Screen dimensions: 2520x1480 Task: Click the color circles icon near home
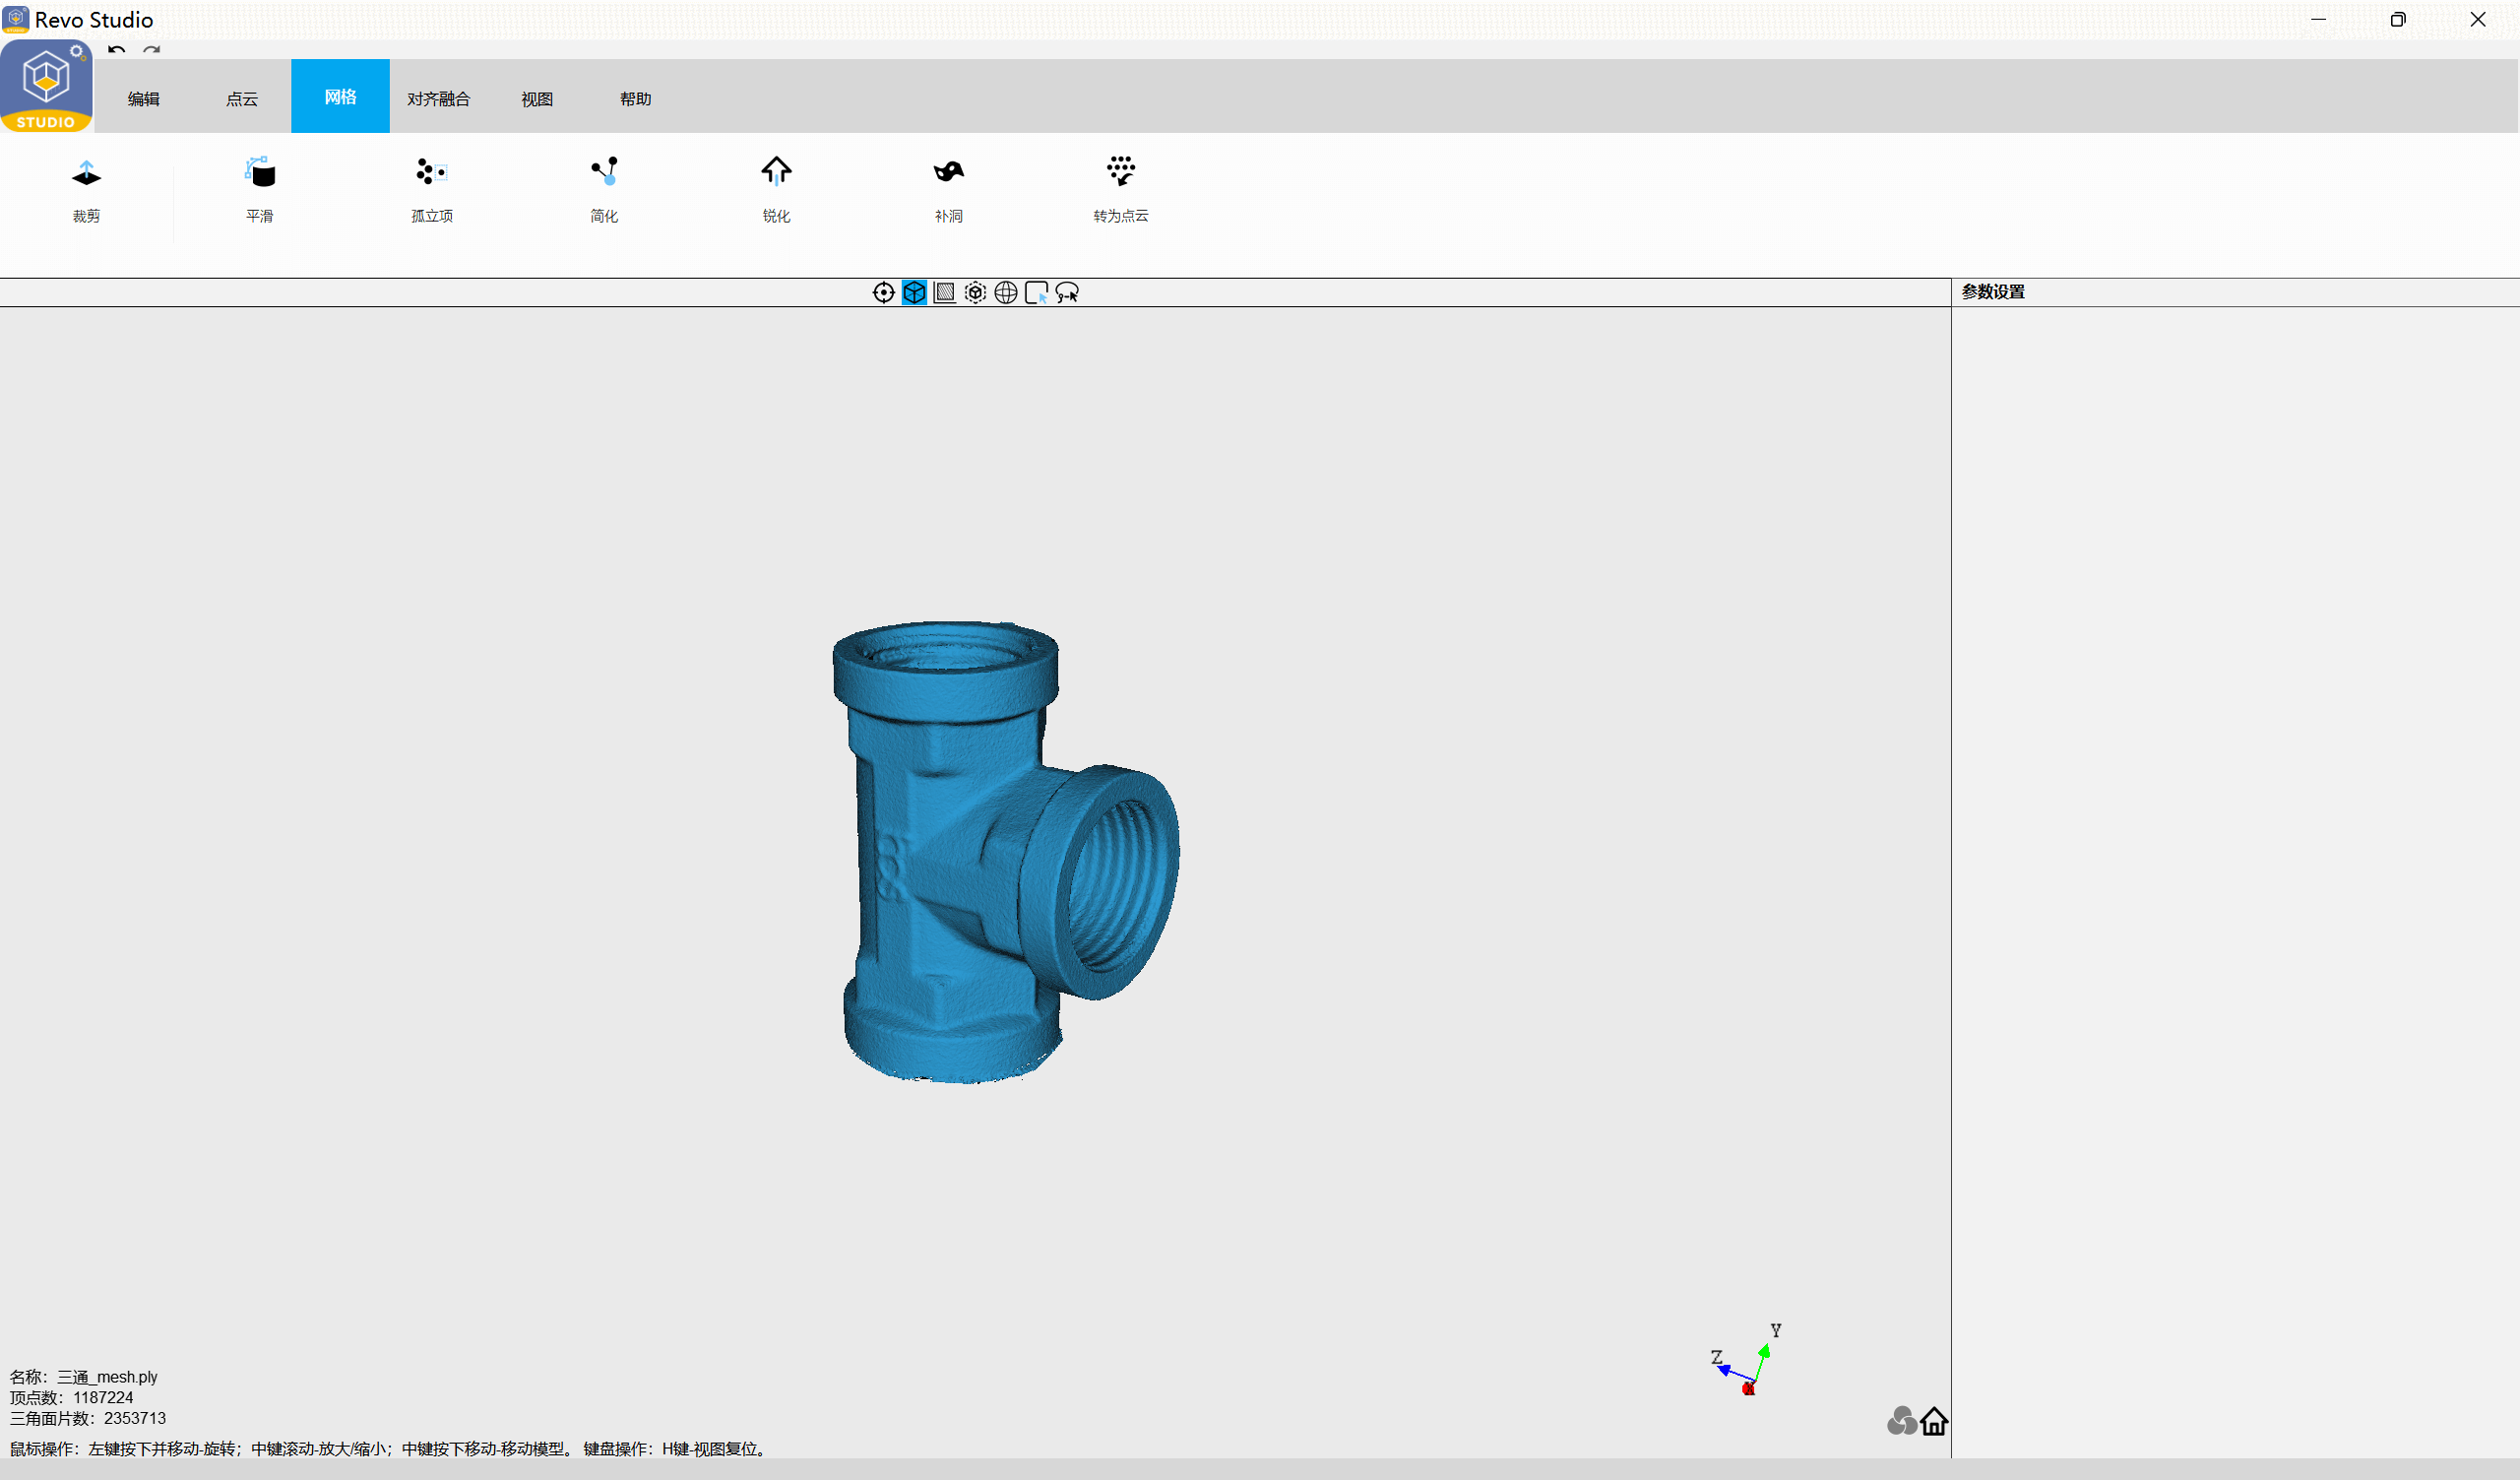click(x=1901, y=1421)
